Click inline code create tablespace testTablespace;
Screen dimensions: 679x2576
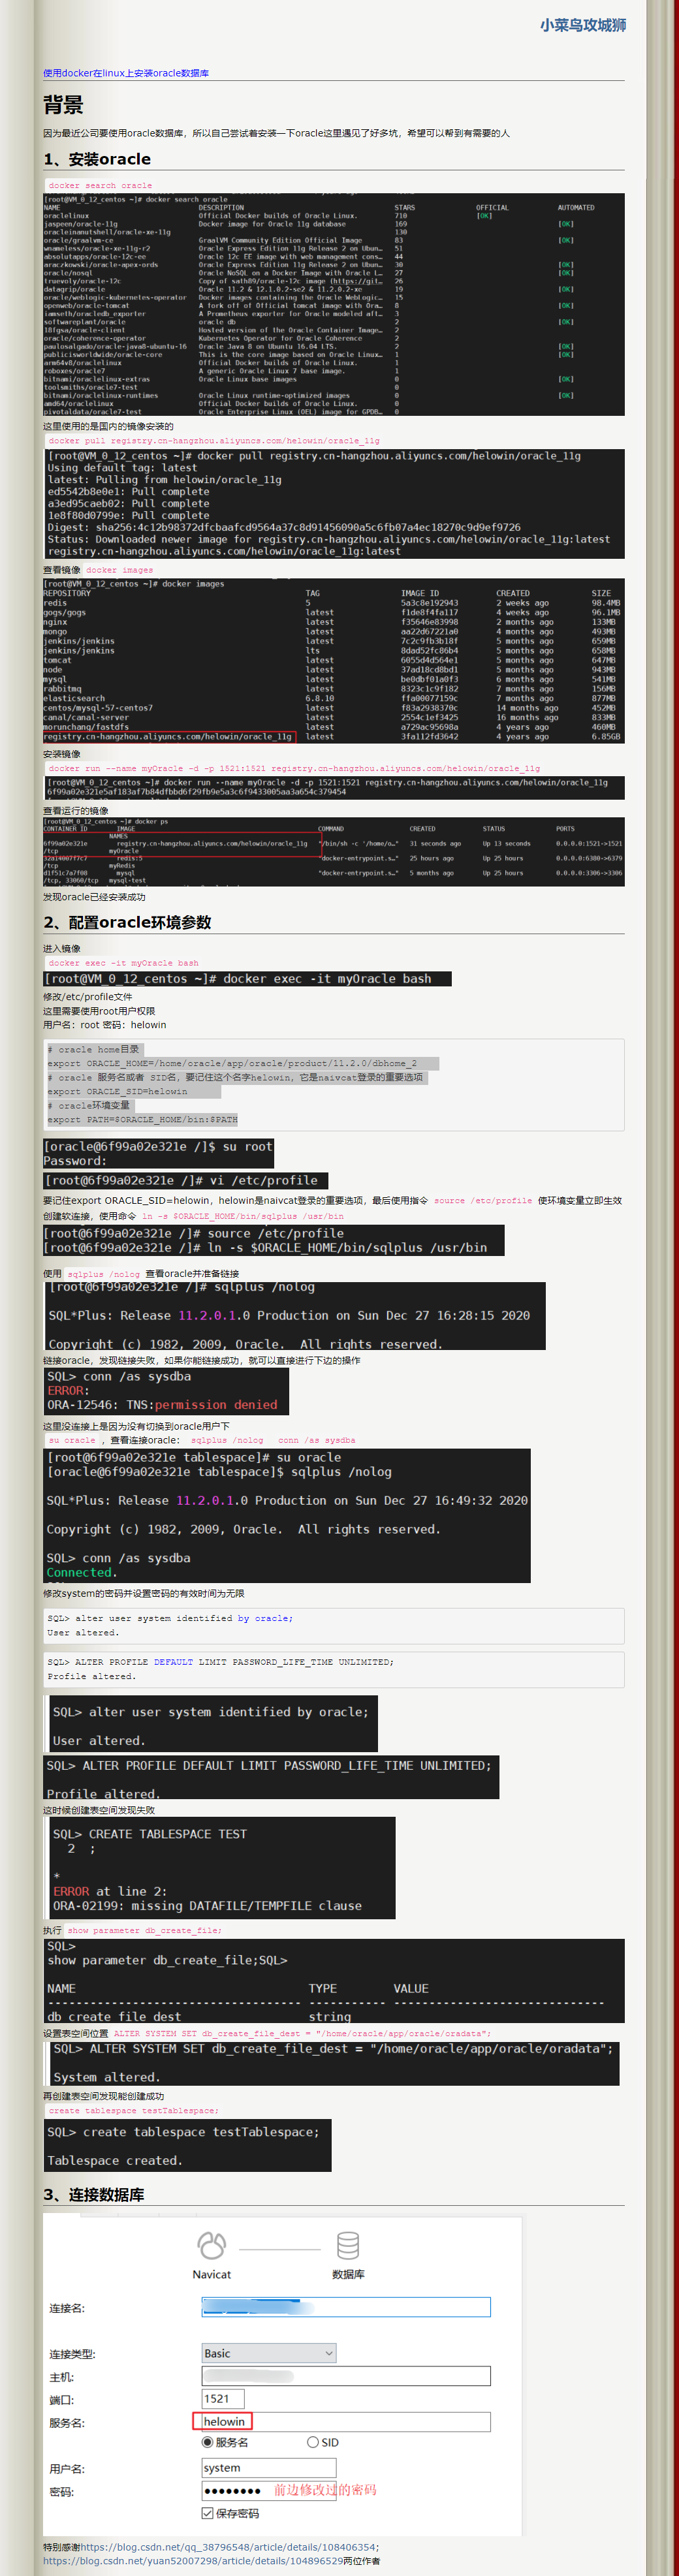coord(133,2111)
